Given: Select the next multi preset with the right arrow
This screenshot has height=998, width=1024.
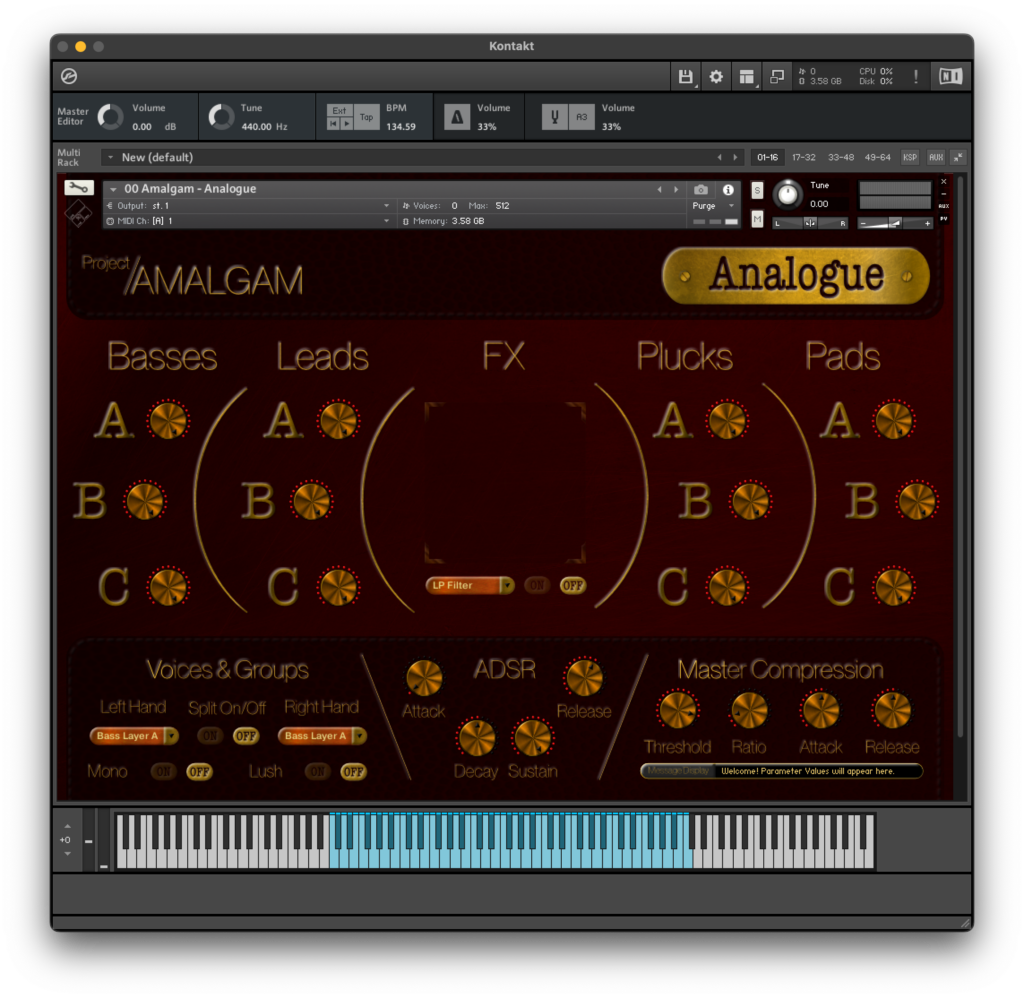Looking at the screenshot, I should [x=735, y=157].
